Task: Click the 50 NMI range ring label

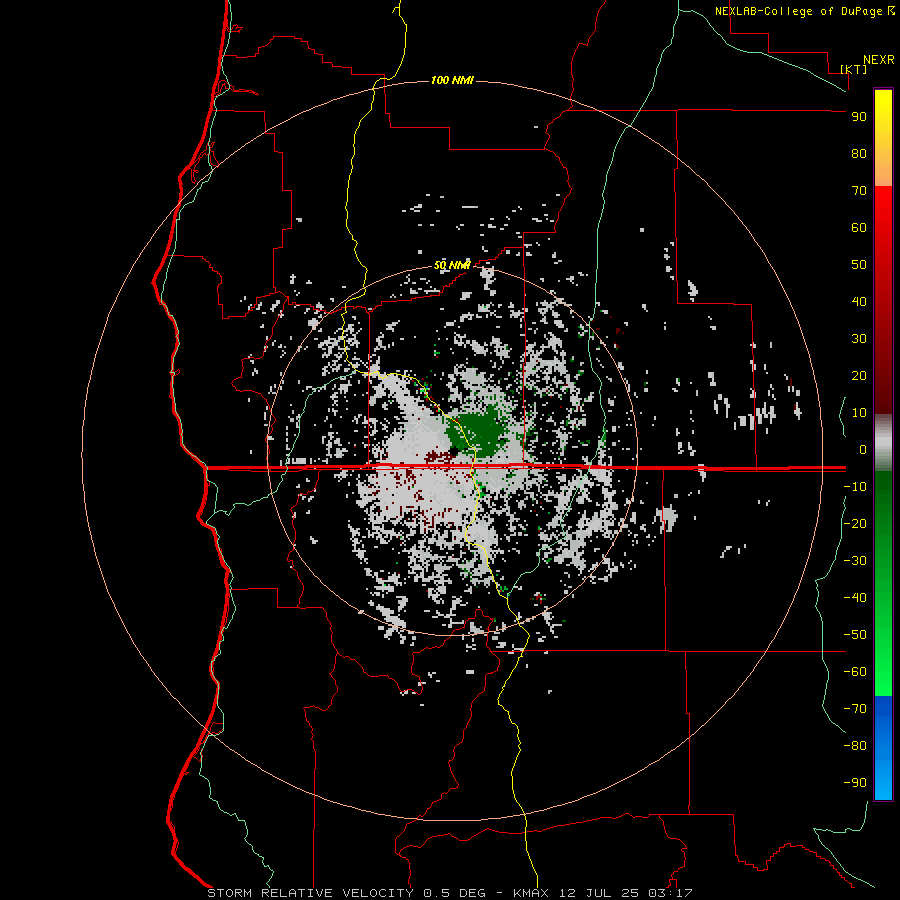Action: click(x=452, y=265)
